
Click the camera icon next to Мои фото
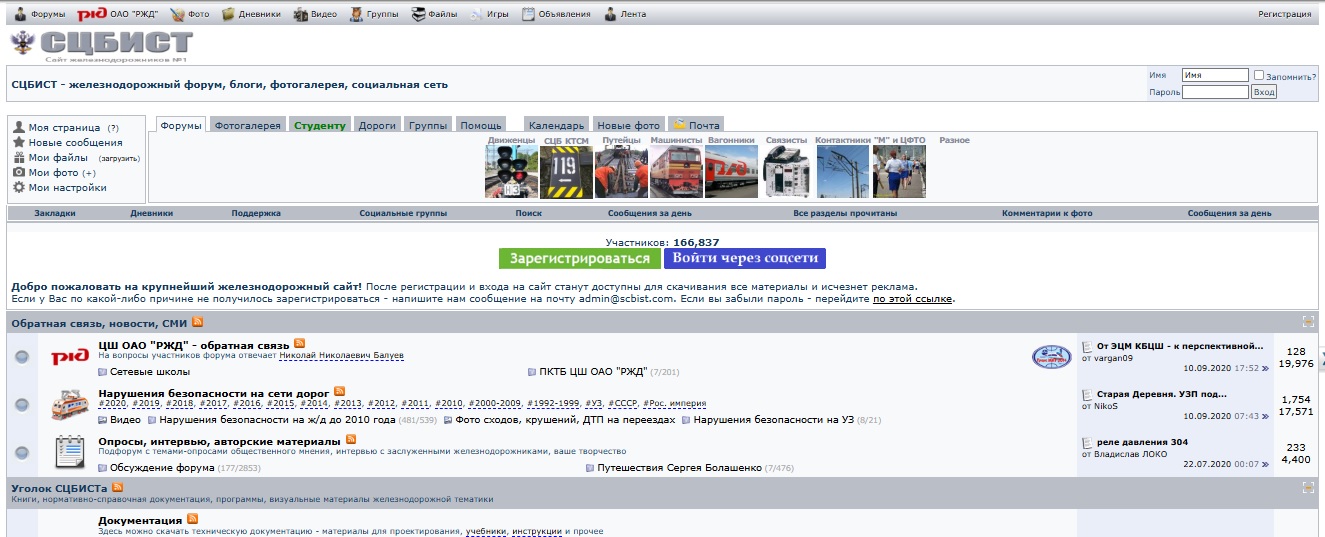tap(19, 172)
